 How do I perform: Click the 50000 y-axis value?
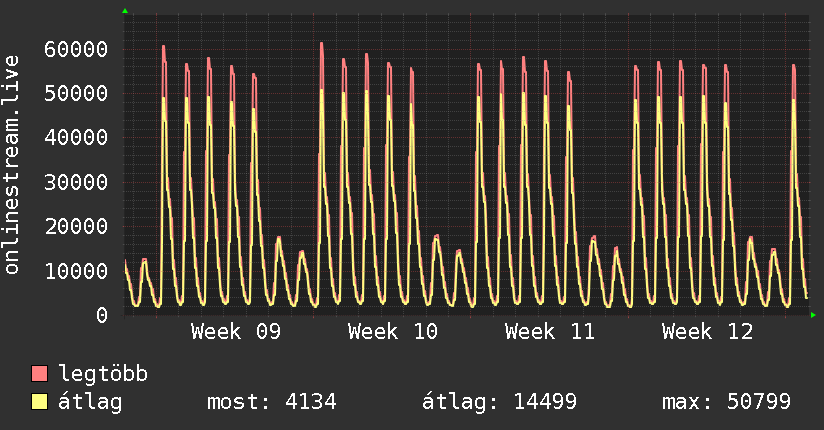point(76,94)
